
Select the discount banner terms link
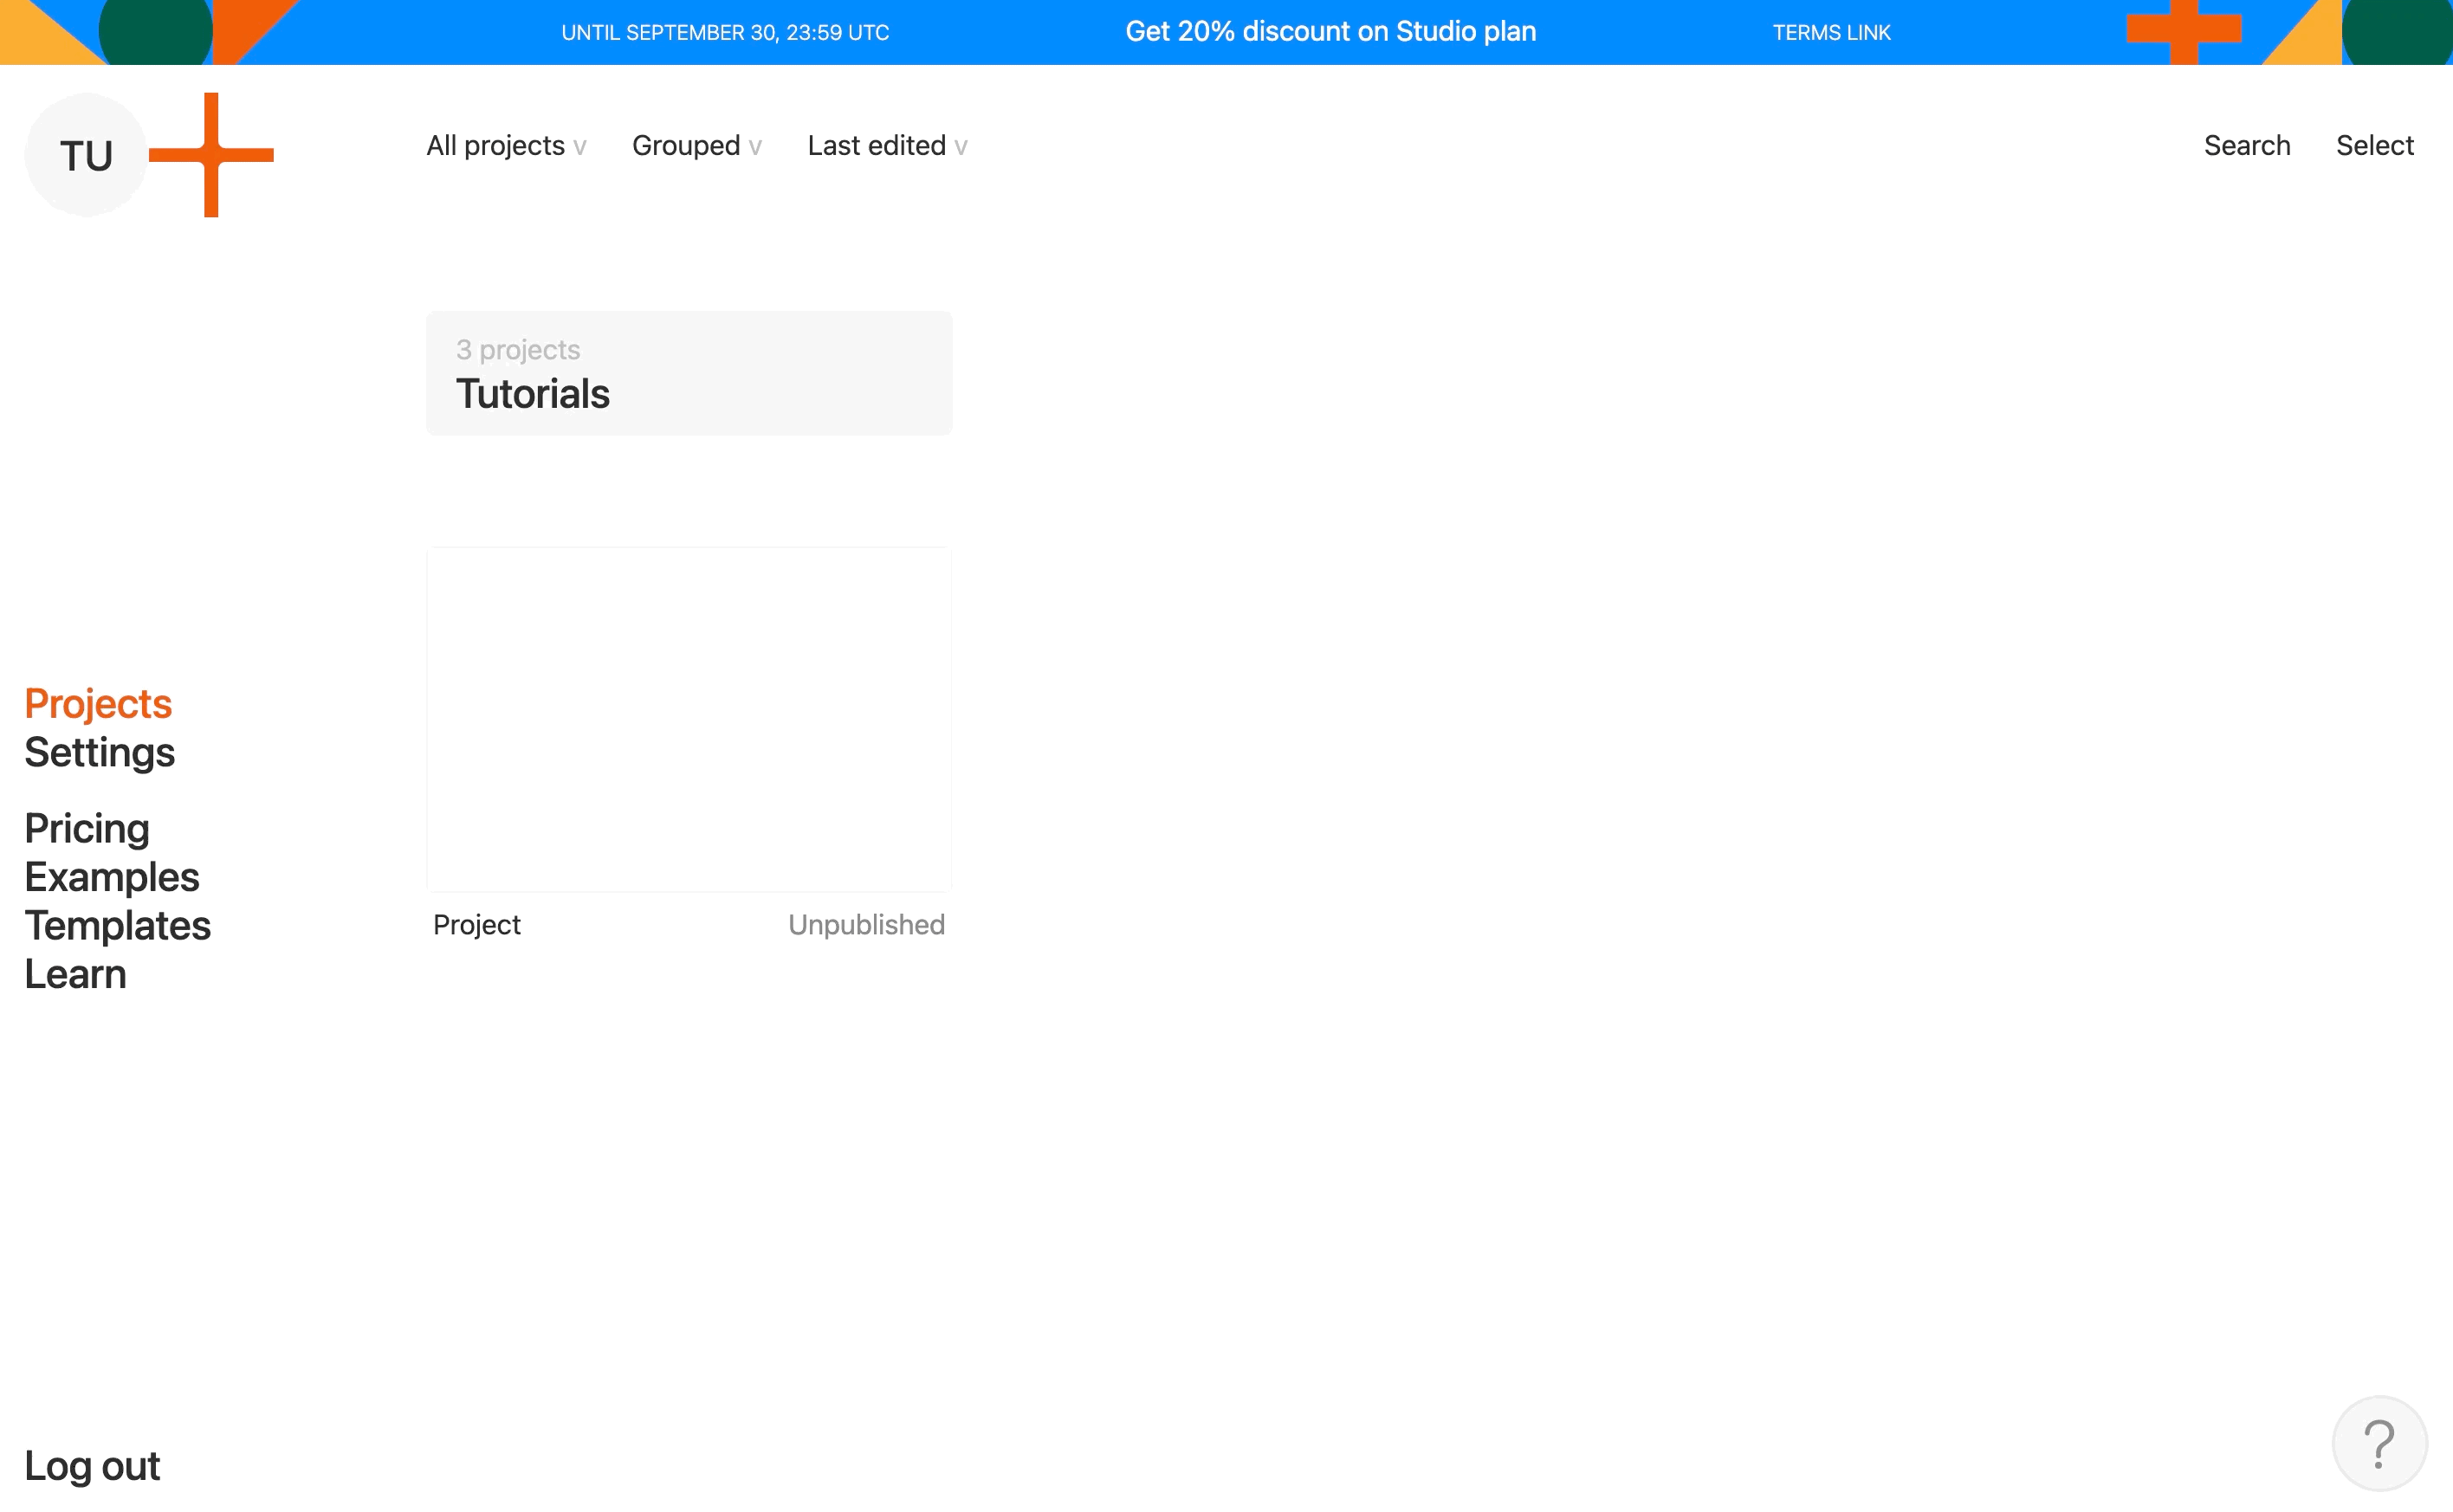pyautogui.click(x=1835, y=31)
